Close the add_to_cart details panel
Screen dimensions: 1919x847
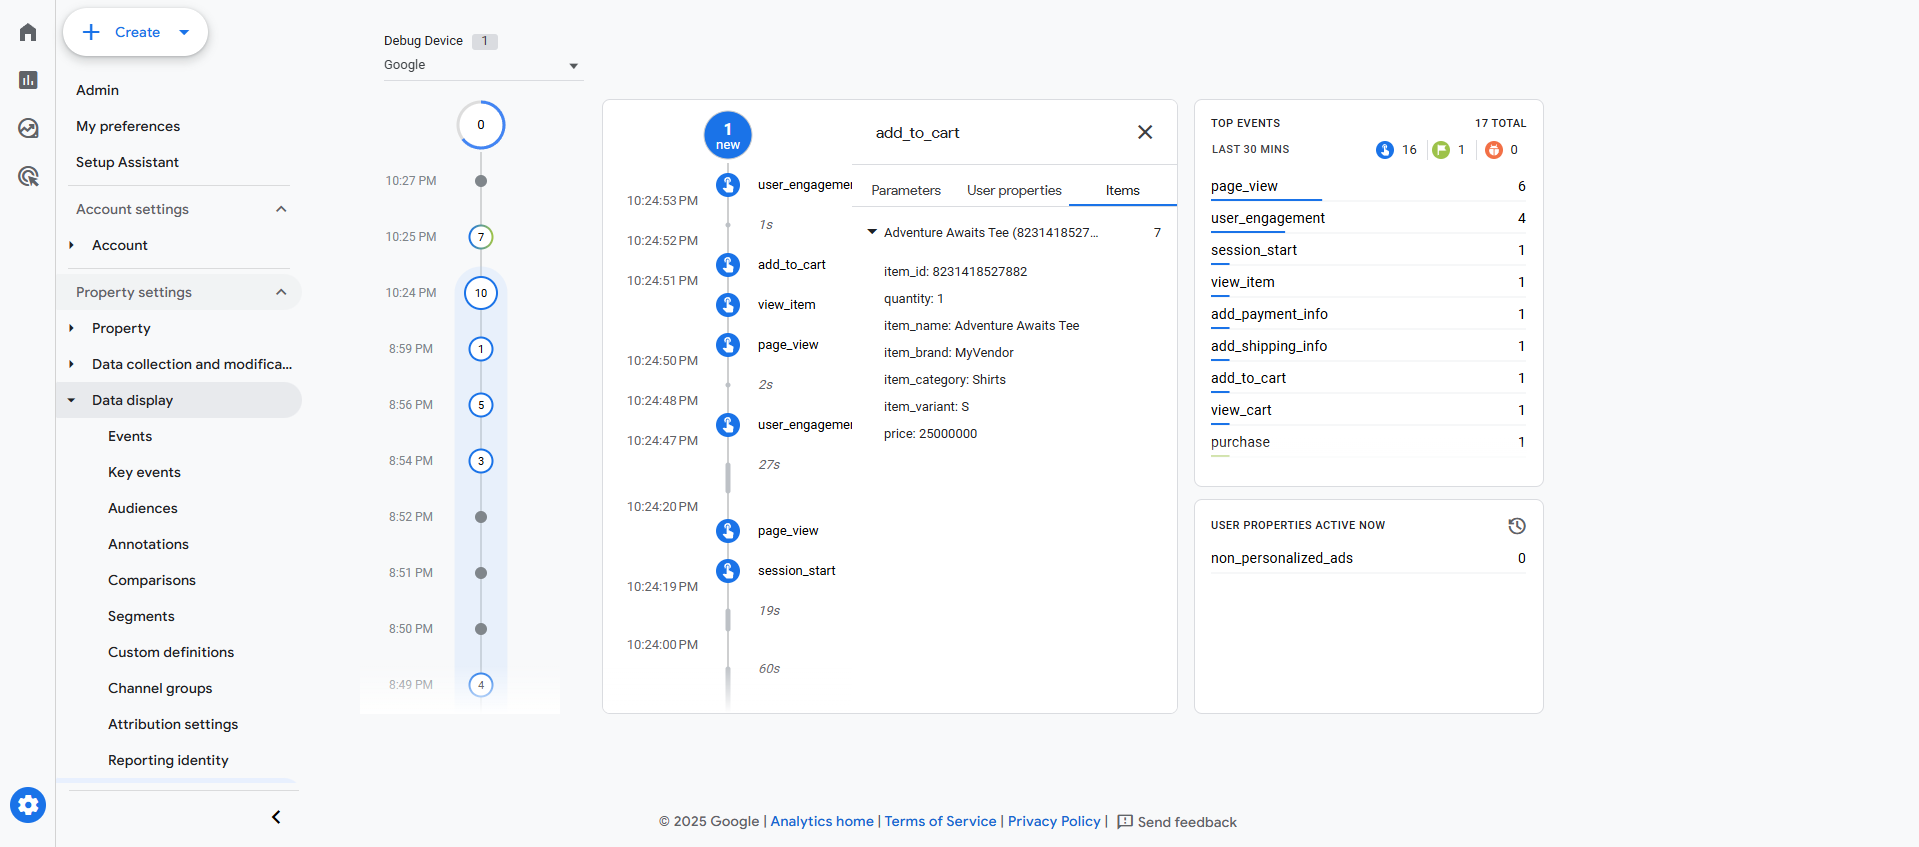point(1145,132)
